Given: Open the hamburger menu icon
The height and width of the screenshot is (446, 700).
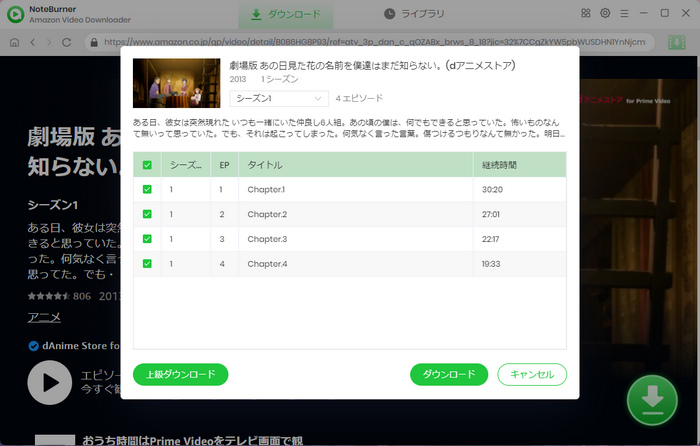Looking at the screenshot, I should [x=624, y=13].
